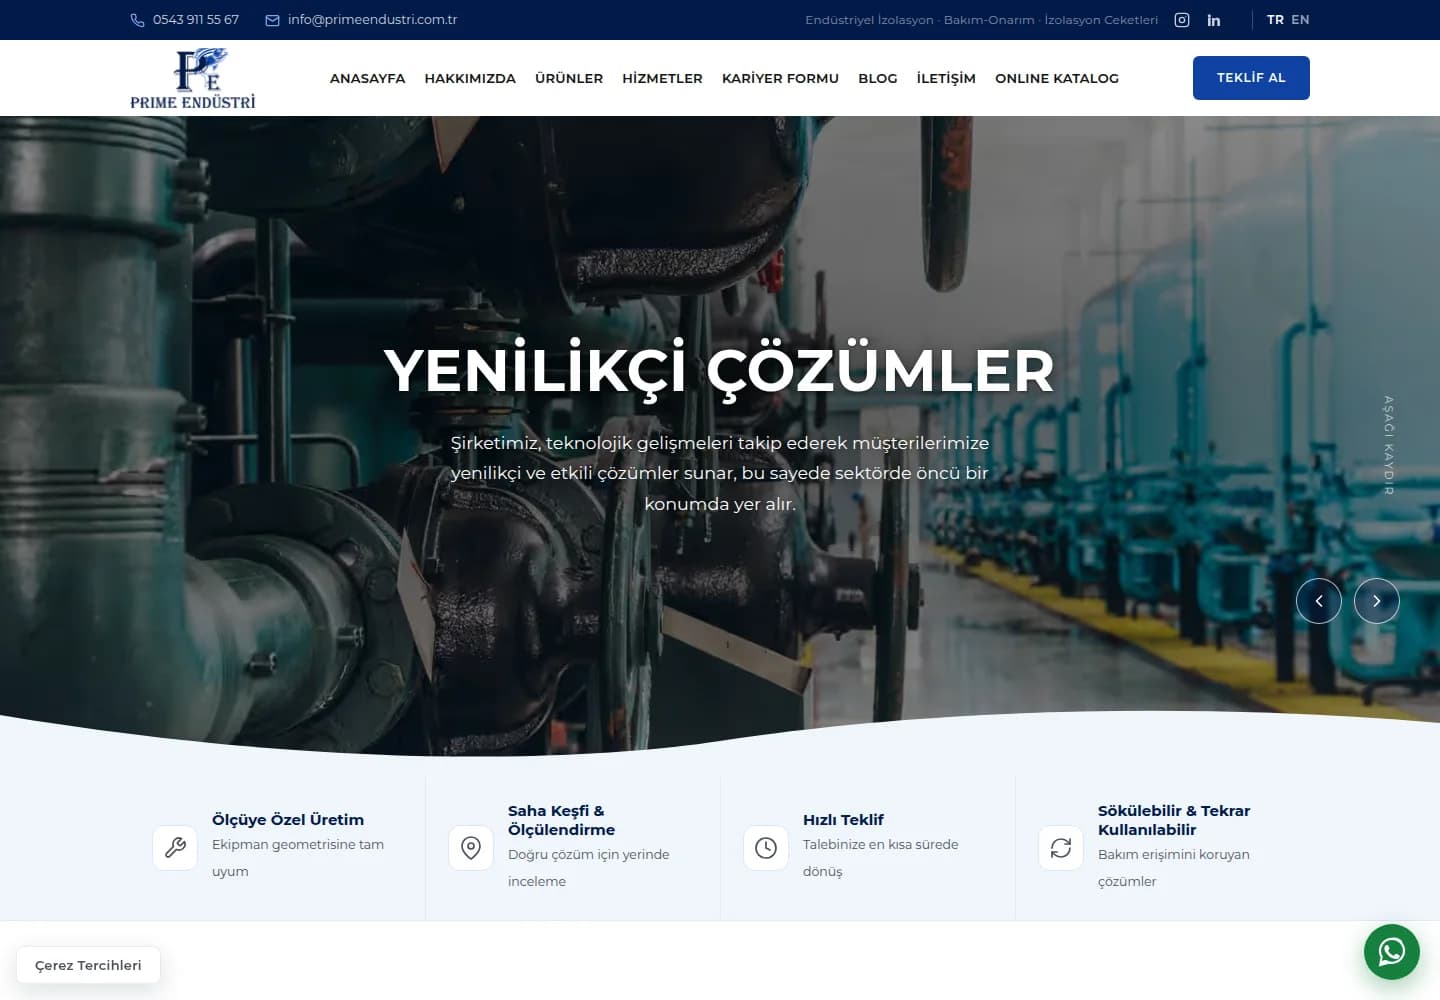Click 'Ekipman geometrisine tam uyum' text
The width and height of the screenshot is (1440, 1000).
298,858
